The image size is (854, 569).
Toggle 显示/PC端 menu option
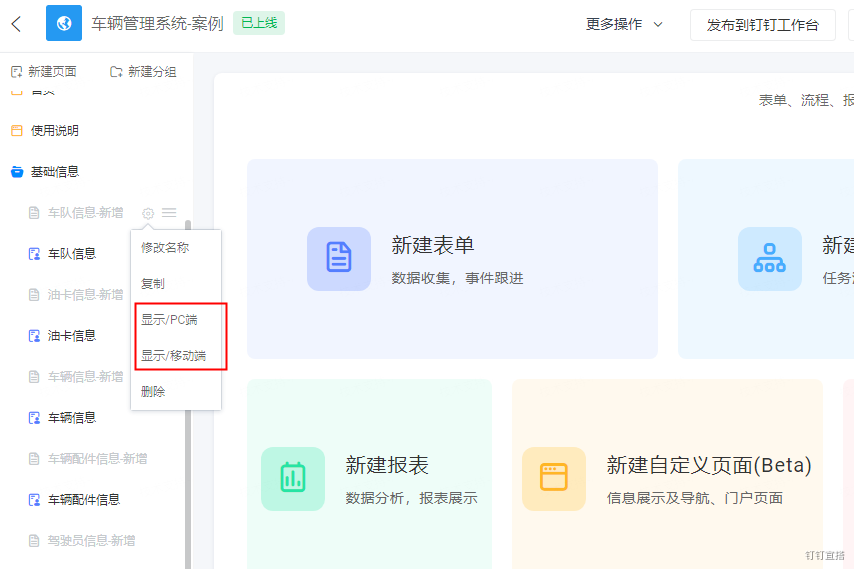pyautogui.click(x=169, y=320)
